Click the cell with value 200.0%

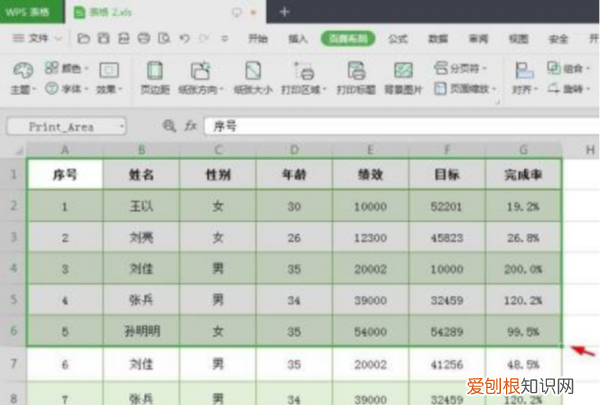(523, 269)
